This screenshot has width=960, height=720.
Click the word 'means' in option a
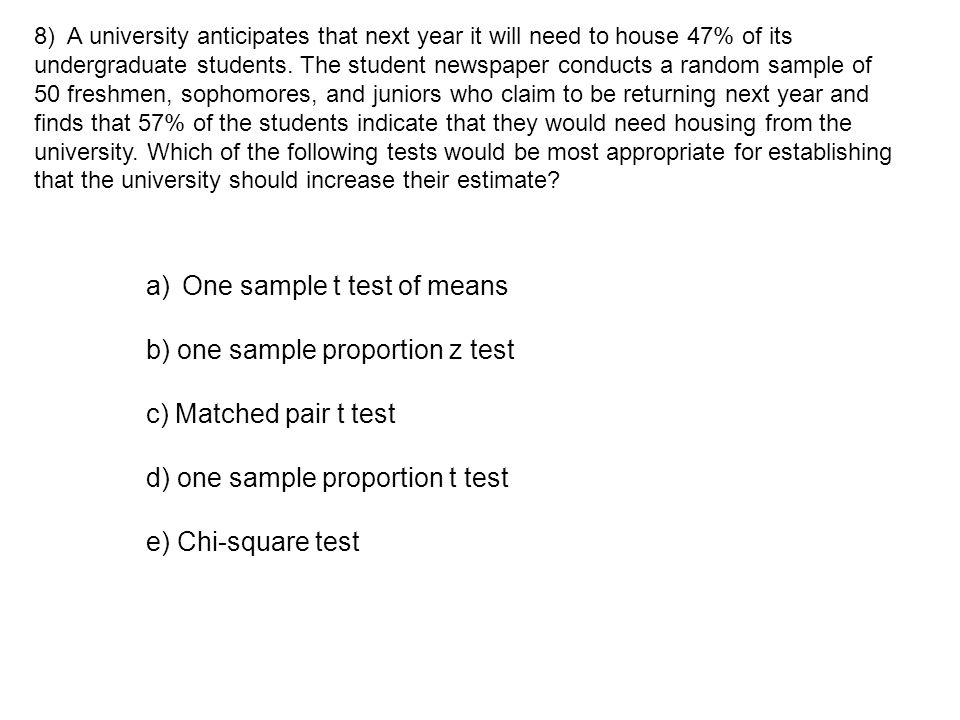(467, 287)
